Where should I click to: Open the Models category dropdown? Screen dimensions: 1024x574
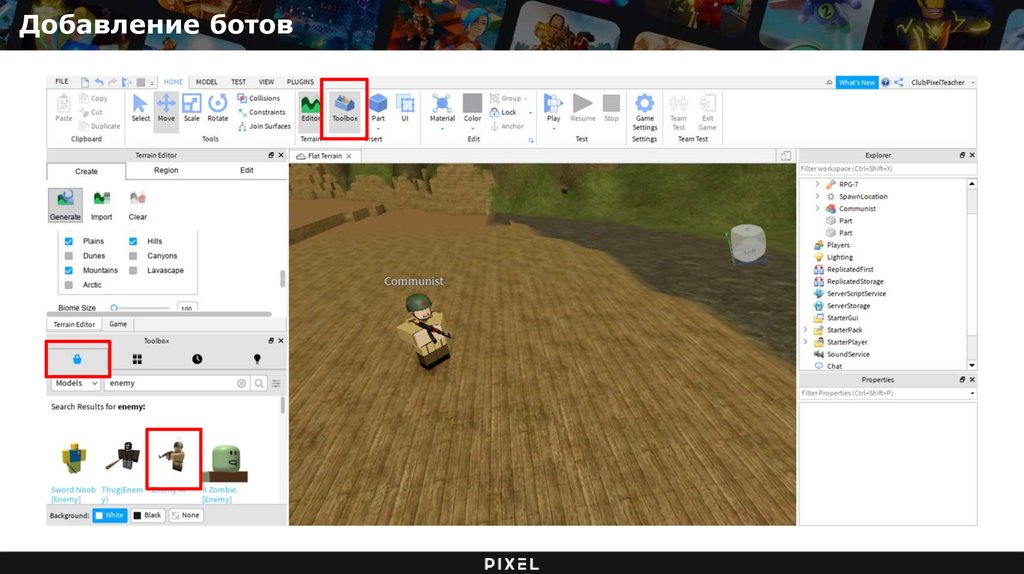(76, 383)
